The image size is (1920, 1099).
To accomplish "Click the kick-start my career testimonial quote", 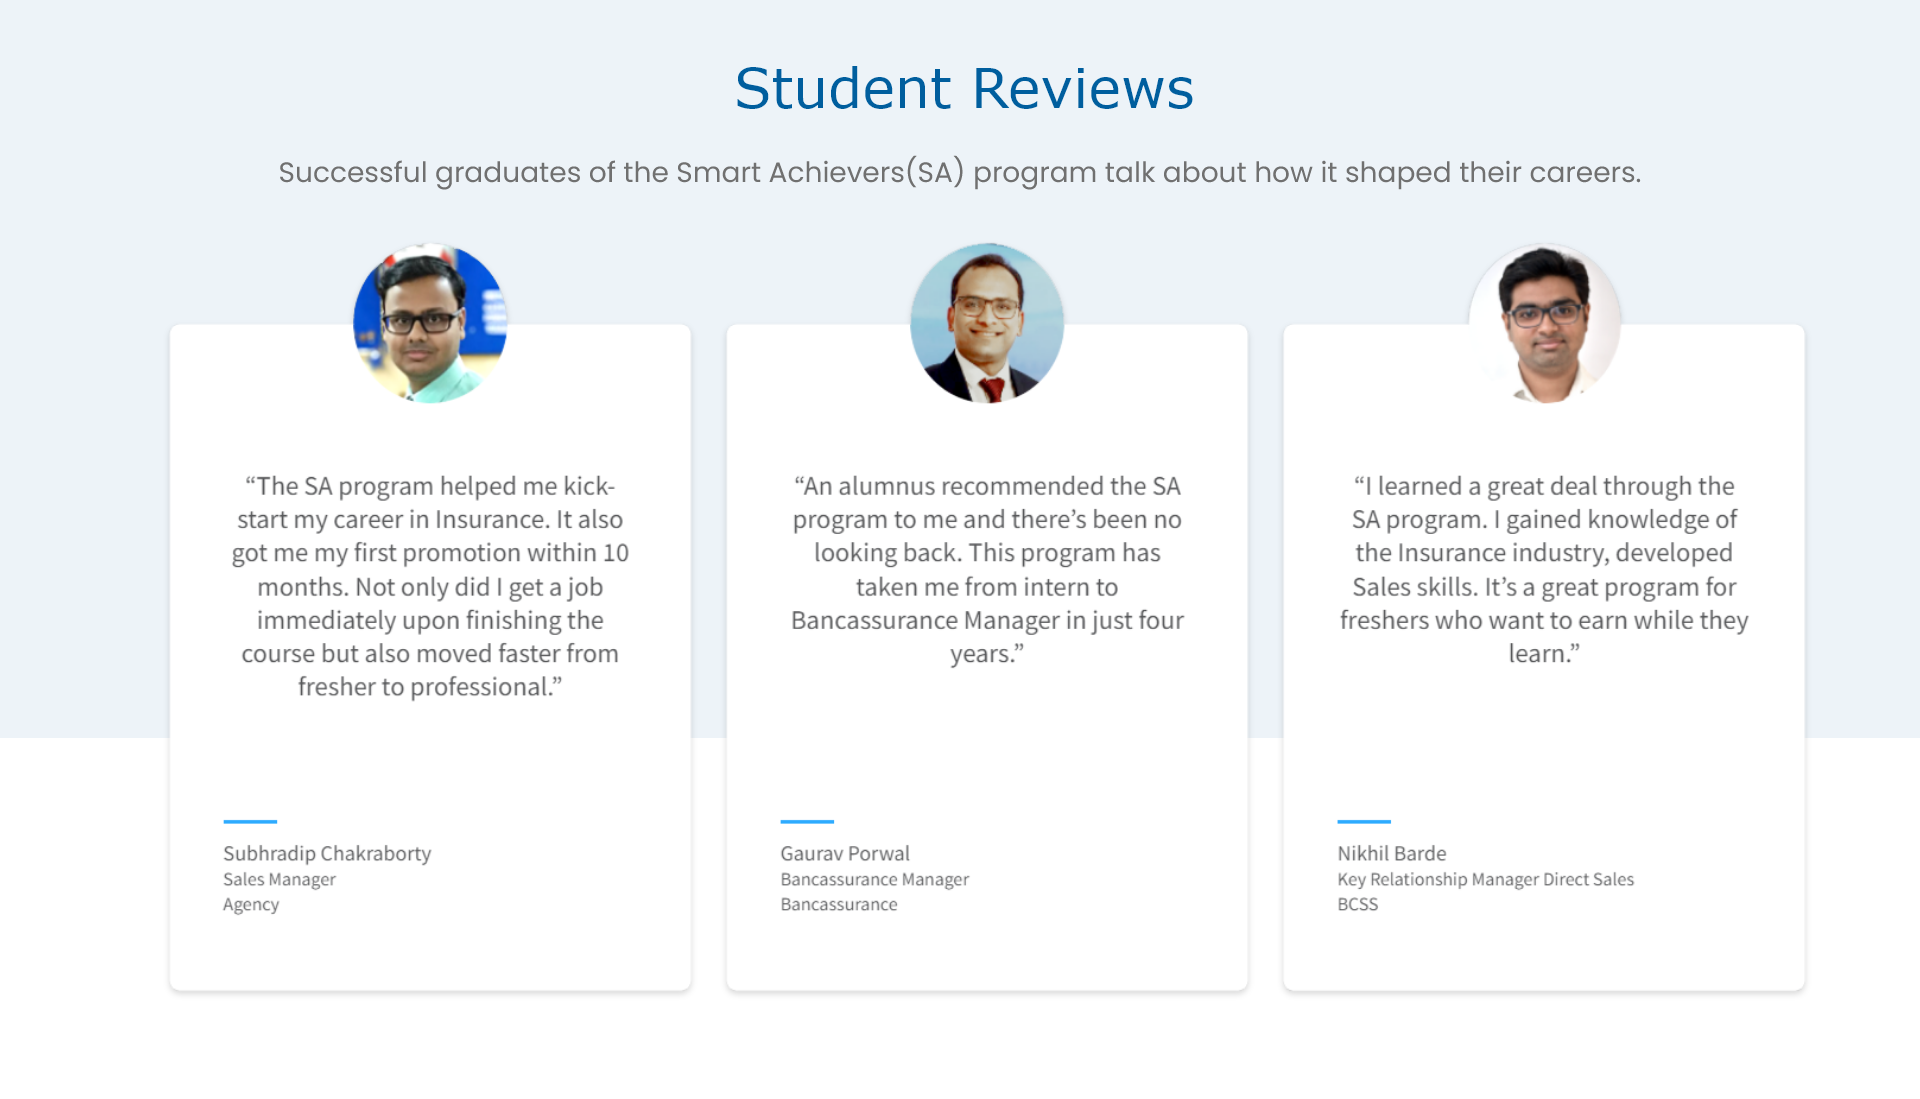I will (430, 586).
